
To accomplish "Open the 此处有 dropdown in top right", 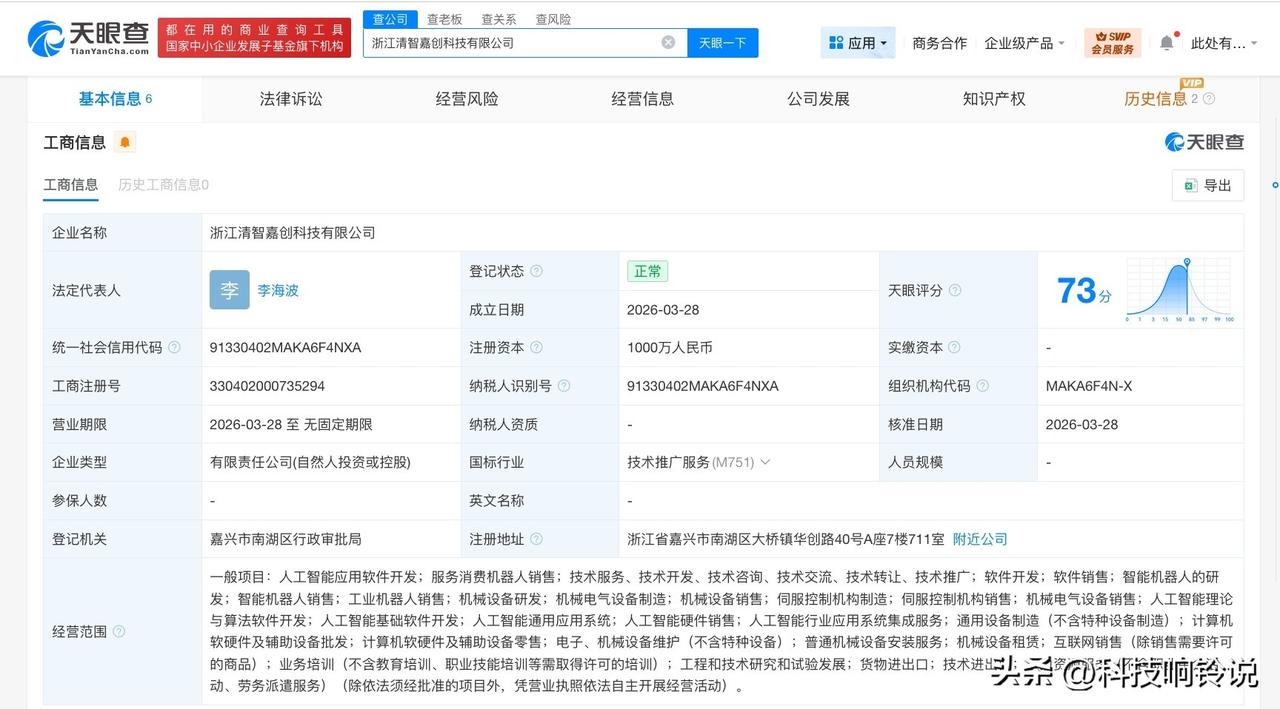I will click(x=1222, y=42).
